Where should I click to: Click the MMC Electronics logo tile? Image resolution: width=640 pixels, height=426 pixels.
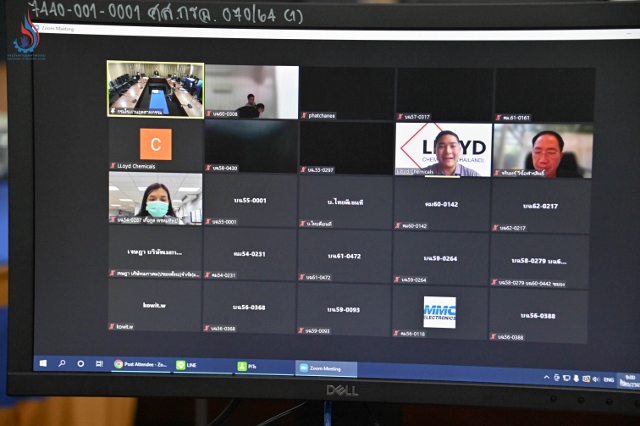(440, 311)
